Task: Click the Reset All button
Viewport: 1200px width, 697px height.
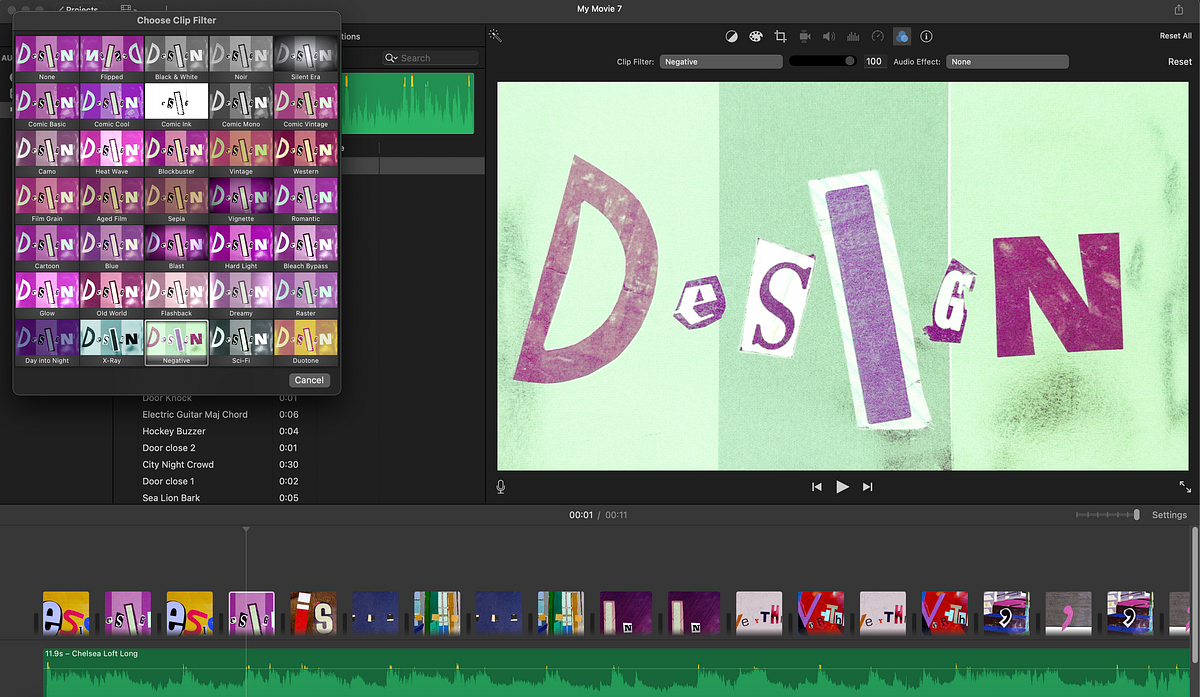Action: click(x=1175, y=36)
